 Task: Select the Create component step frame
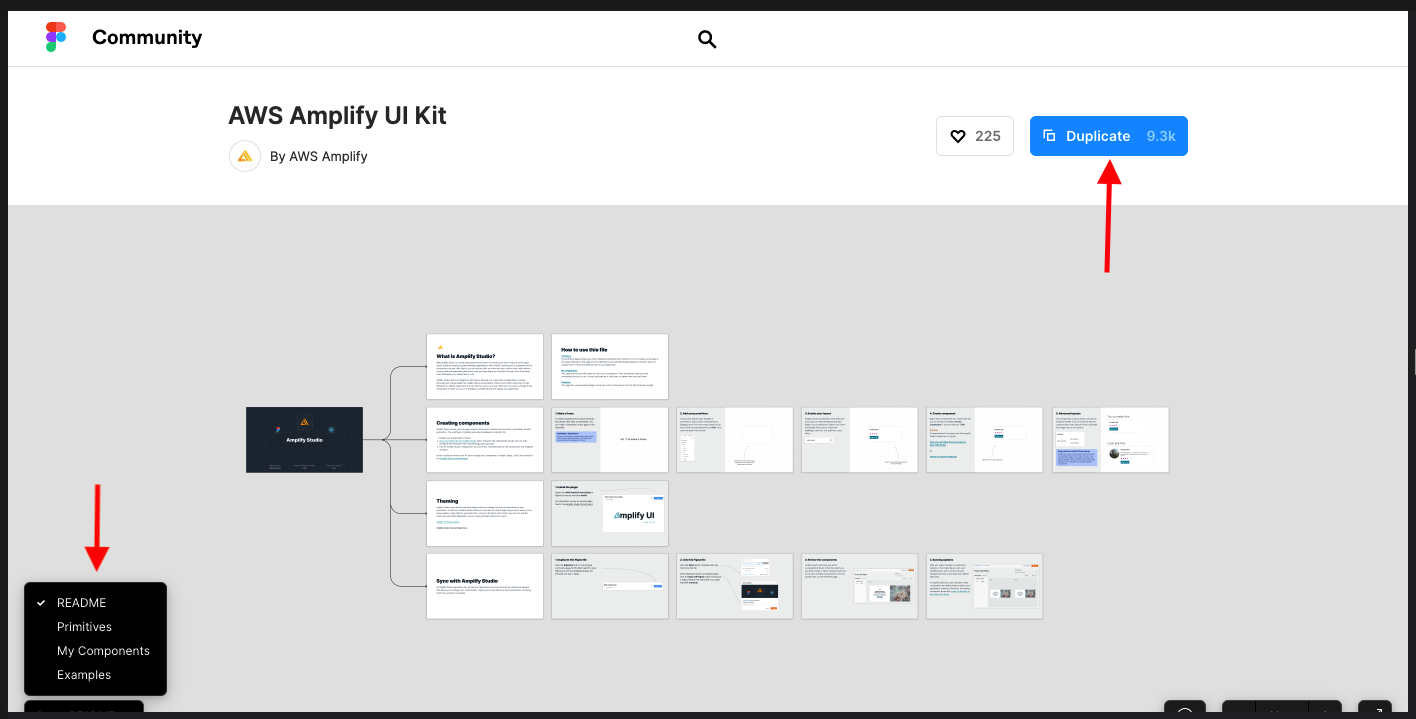tap(985, 440)
